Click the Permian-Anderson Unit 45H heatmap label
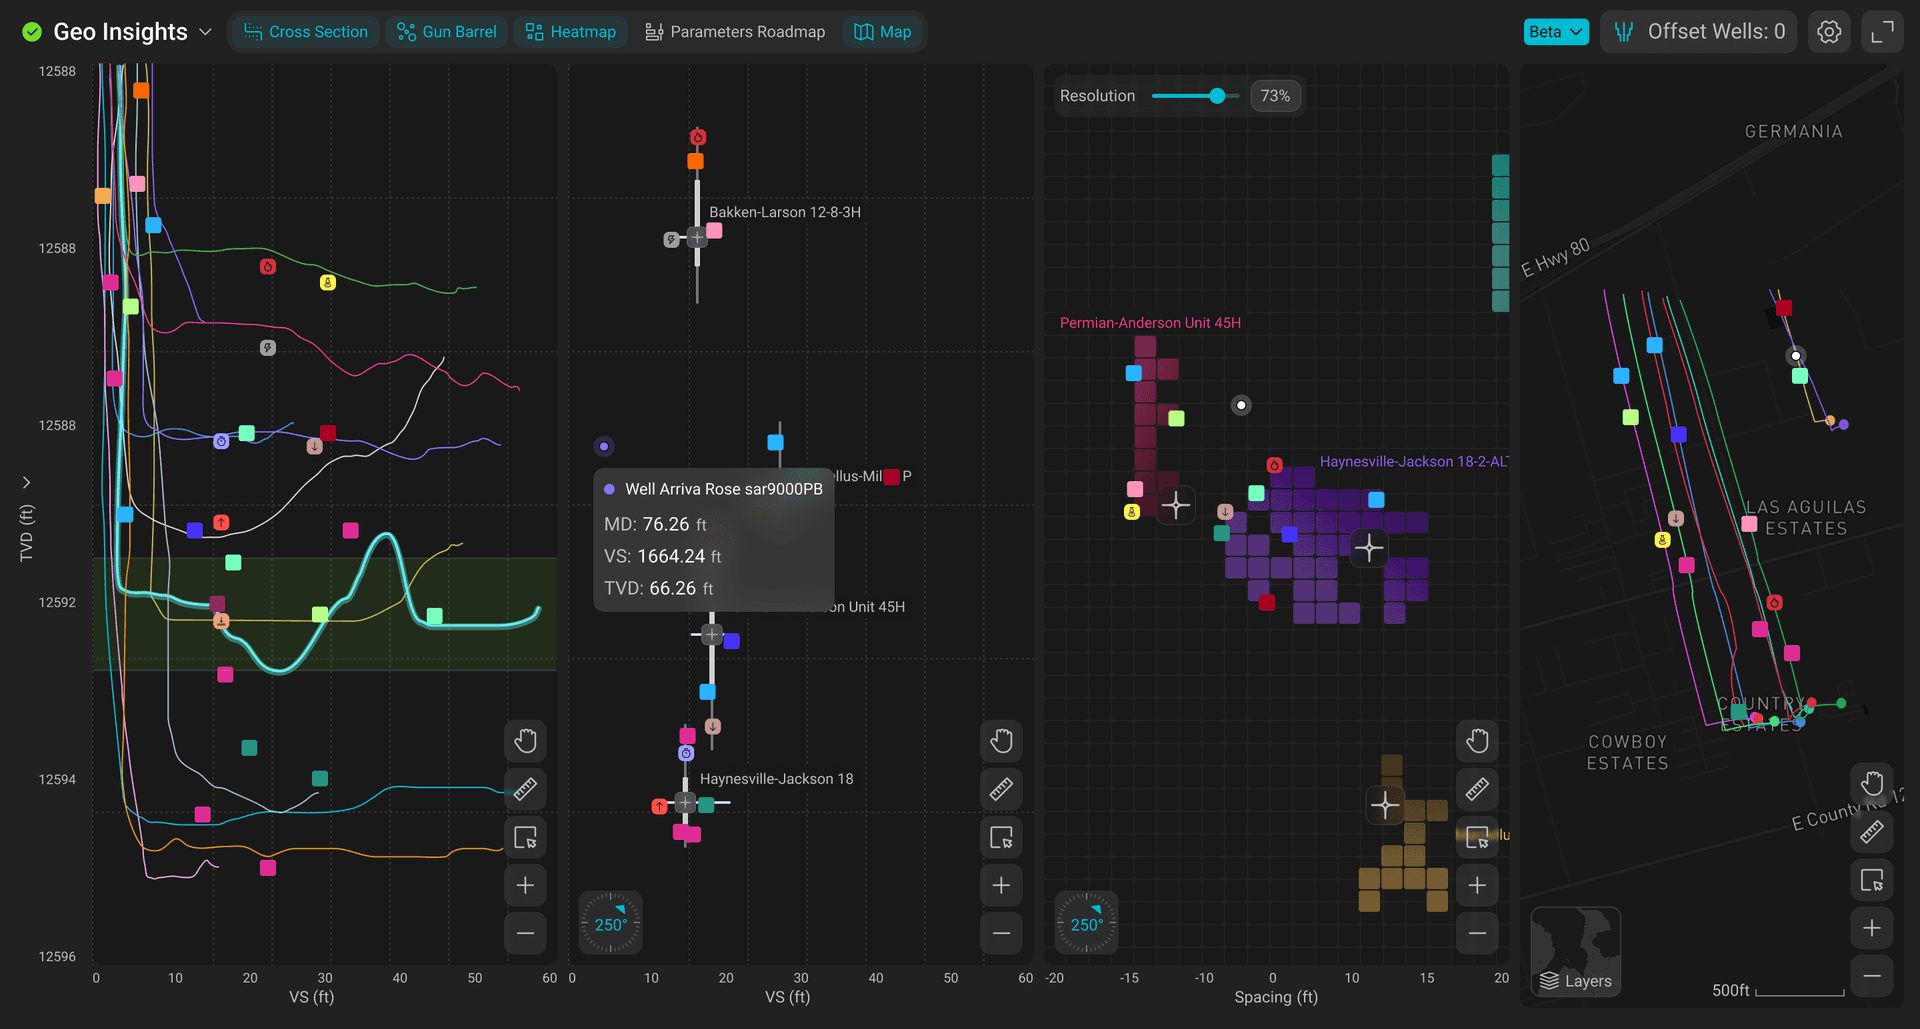Image resolution: width=1920 pixels, height=1029 pixels. 1150,323
